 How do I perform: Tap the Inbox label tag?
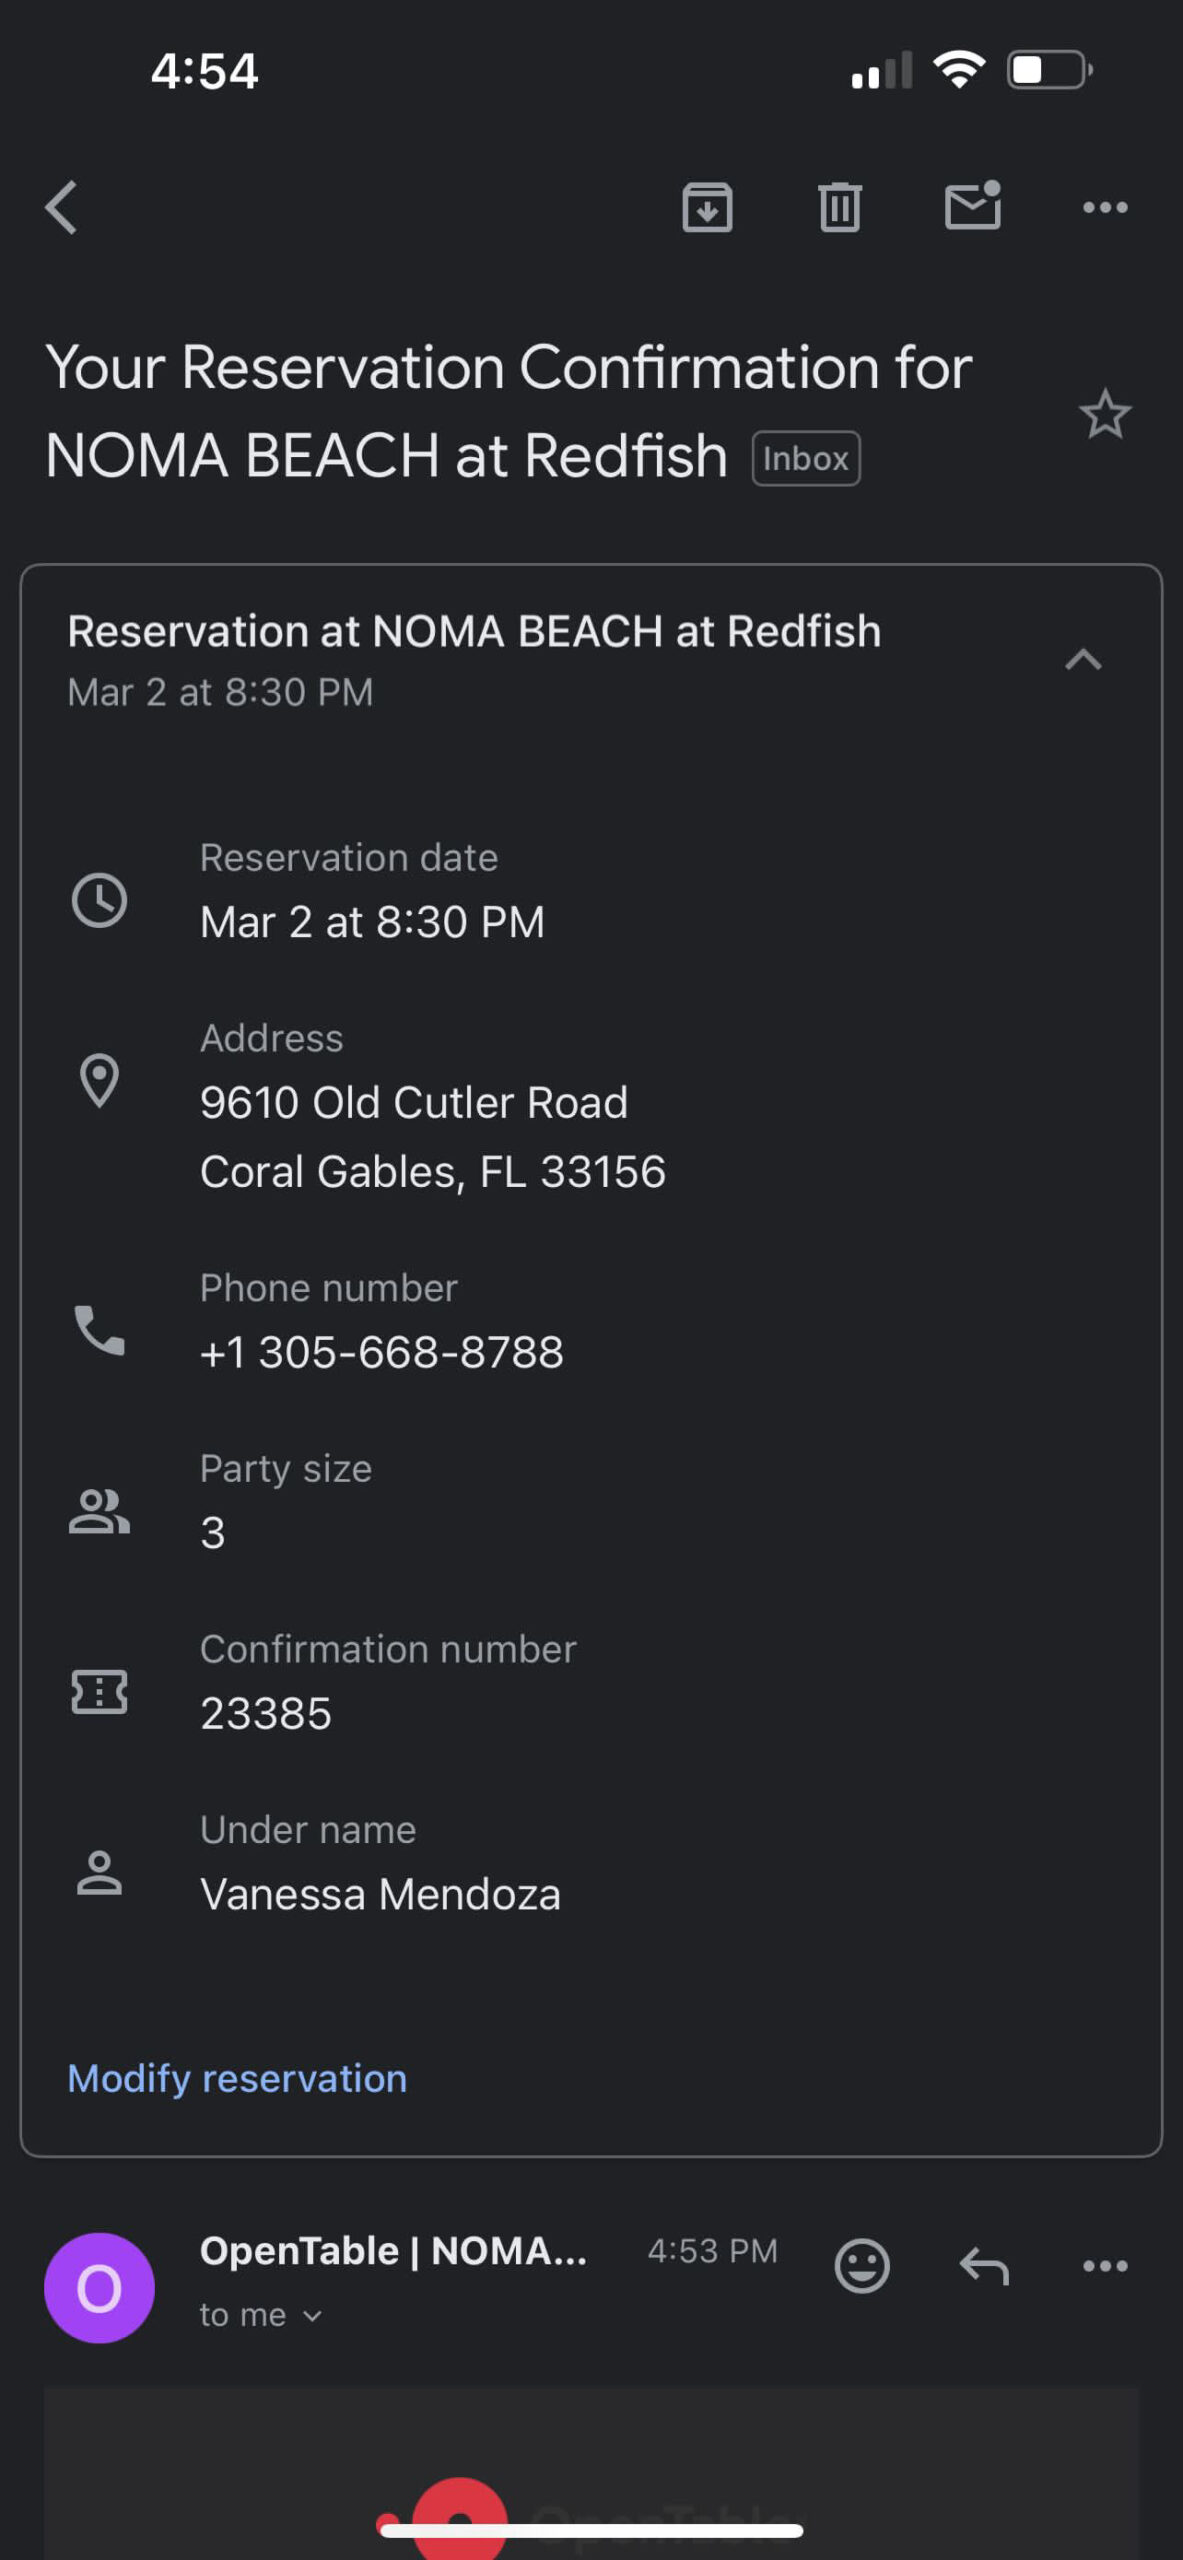pyautogui.click(x=806, y=459)
